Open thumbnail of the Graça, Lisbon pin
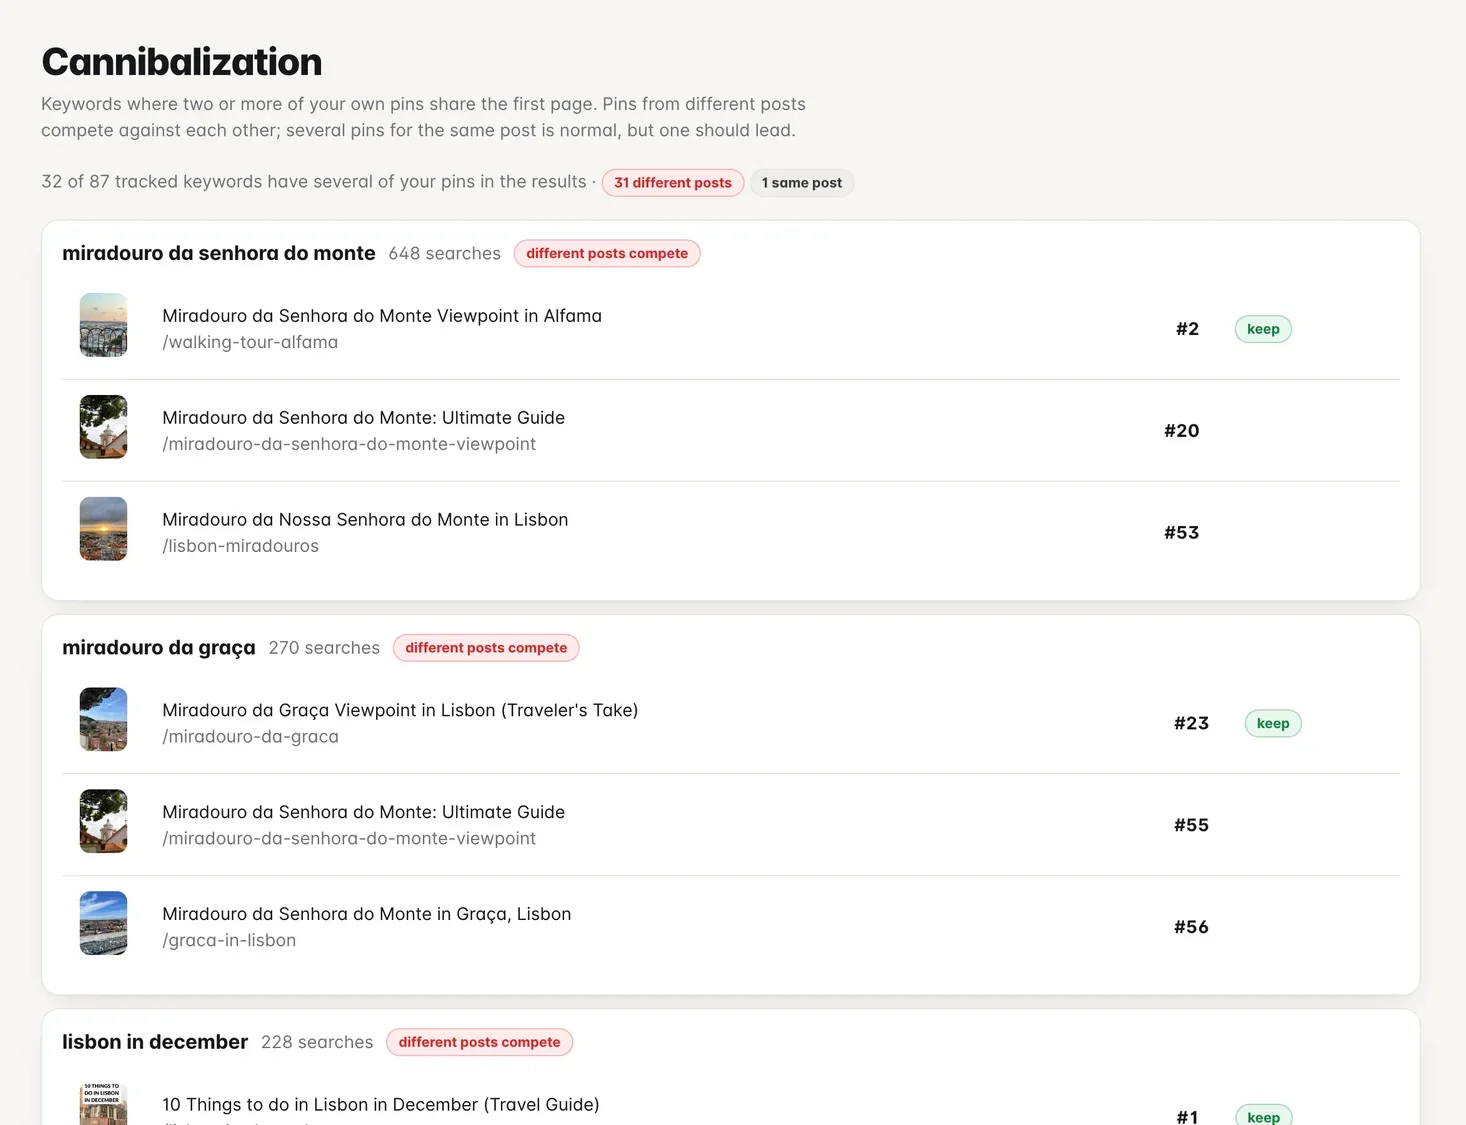Screen dimensions: 1466x1125 (x=104, y=923)
